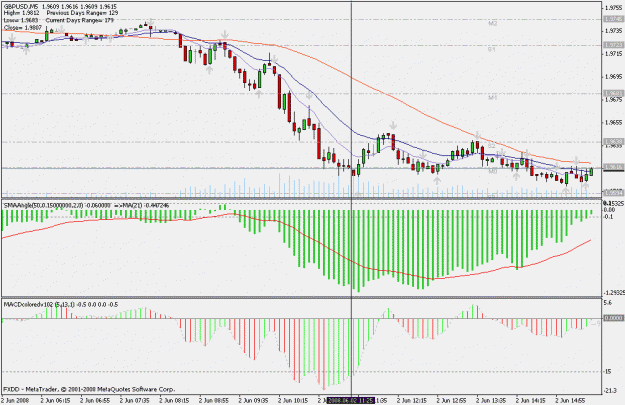625x405 pixels.
Task: Click the M0 pivot level label
Action: tap(493, 172)
